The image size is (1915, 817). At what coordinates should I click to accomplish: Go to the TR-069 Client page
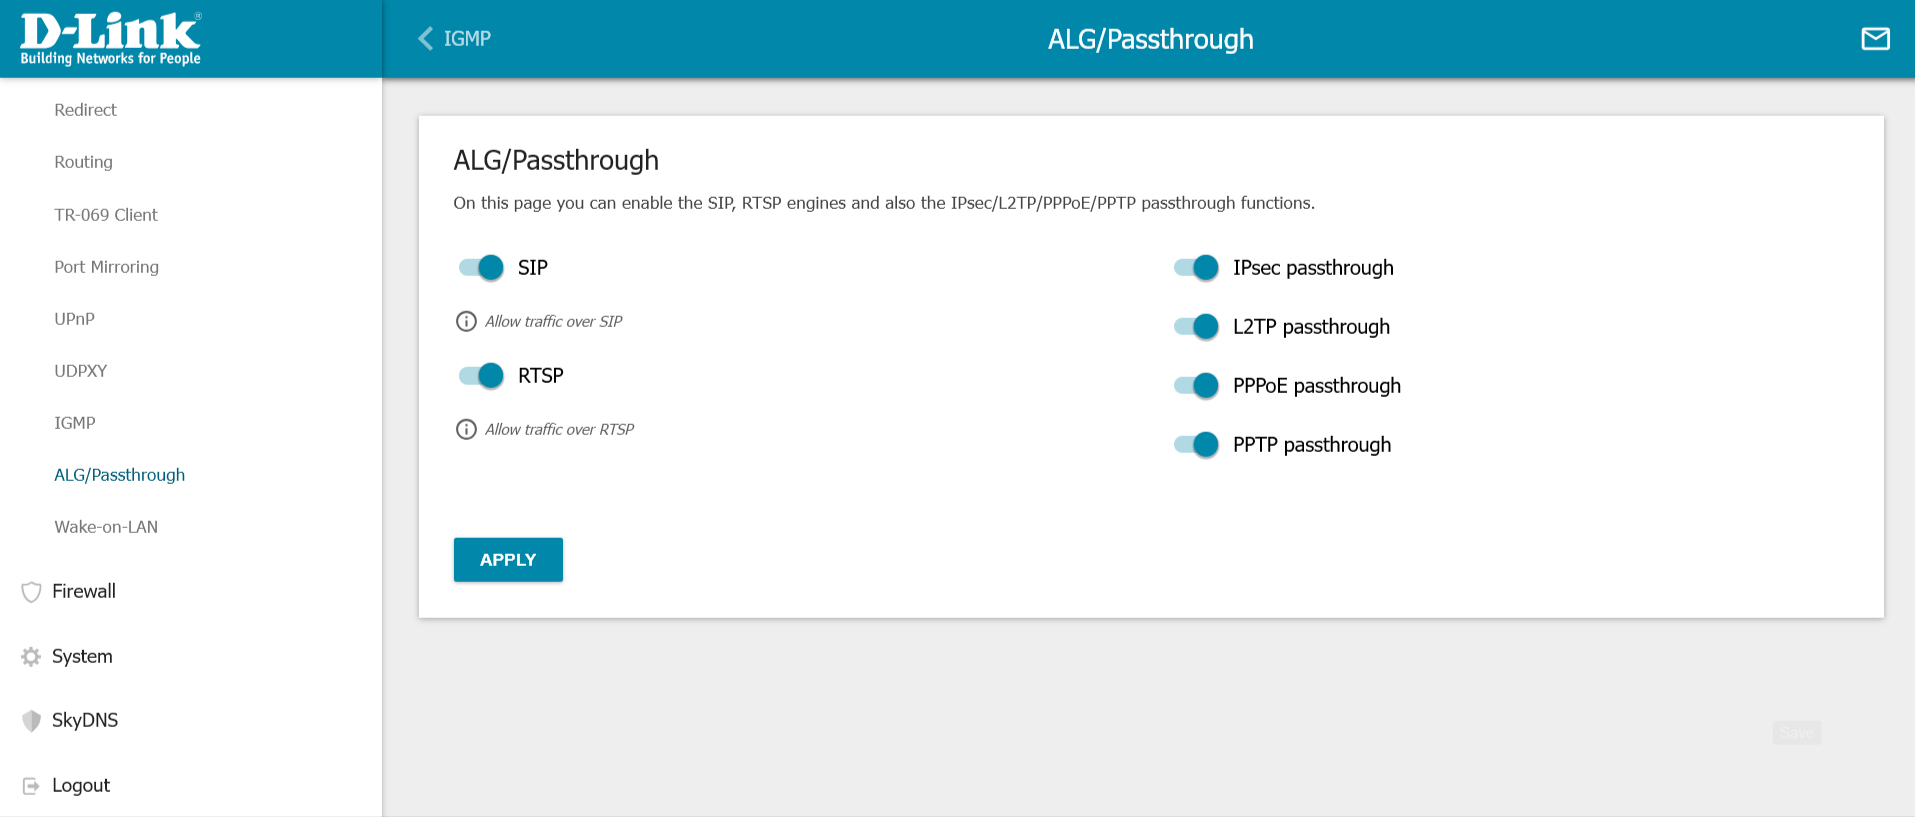(106, 215)
